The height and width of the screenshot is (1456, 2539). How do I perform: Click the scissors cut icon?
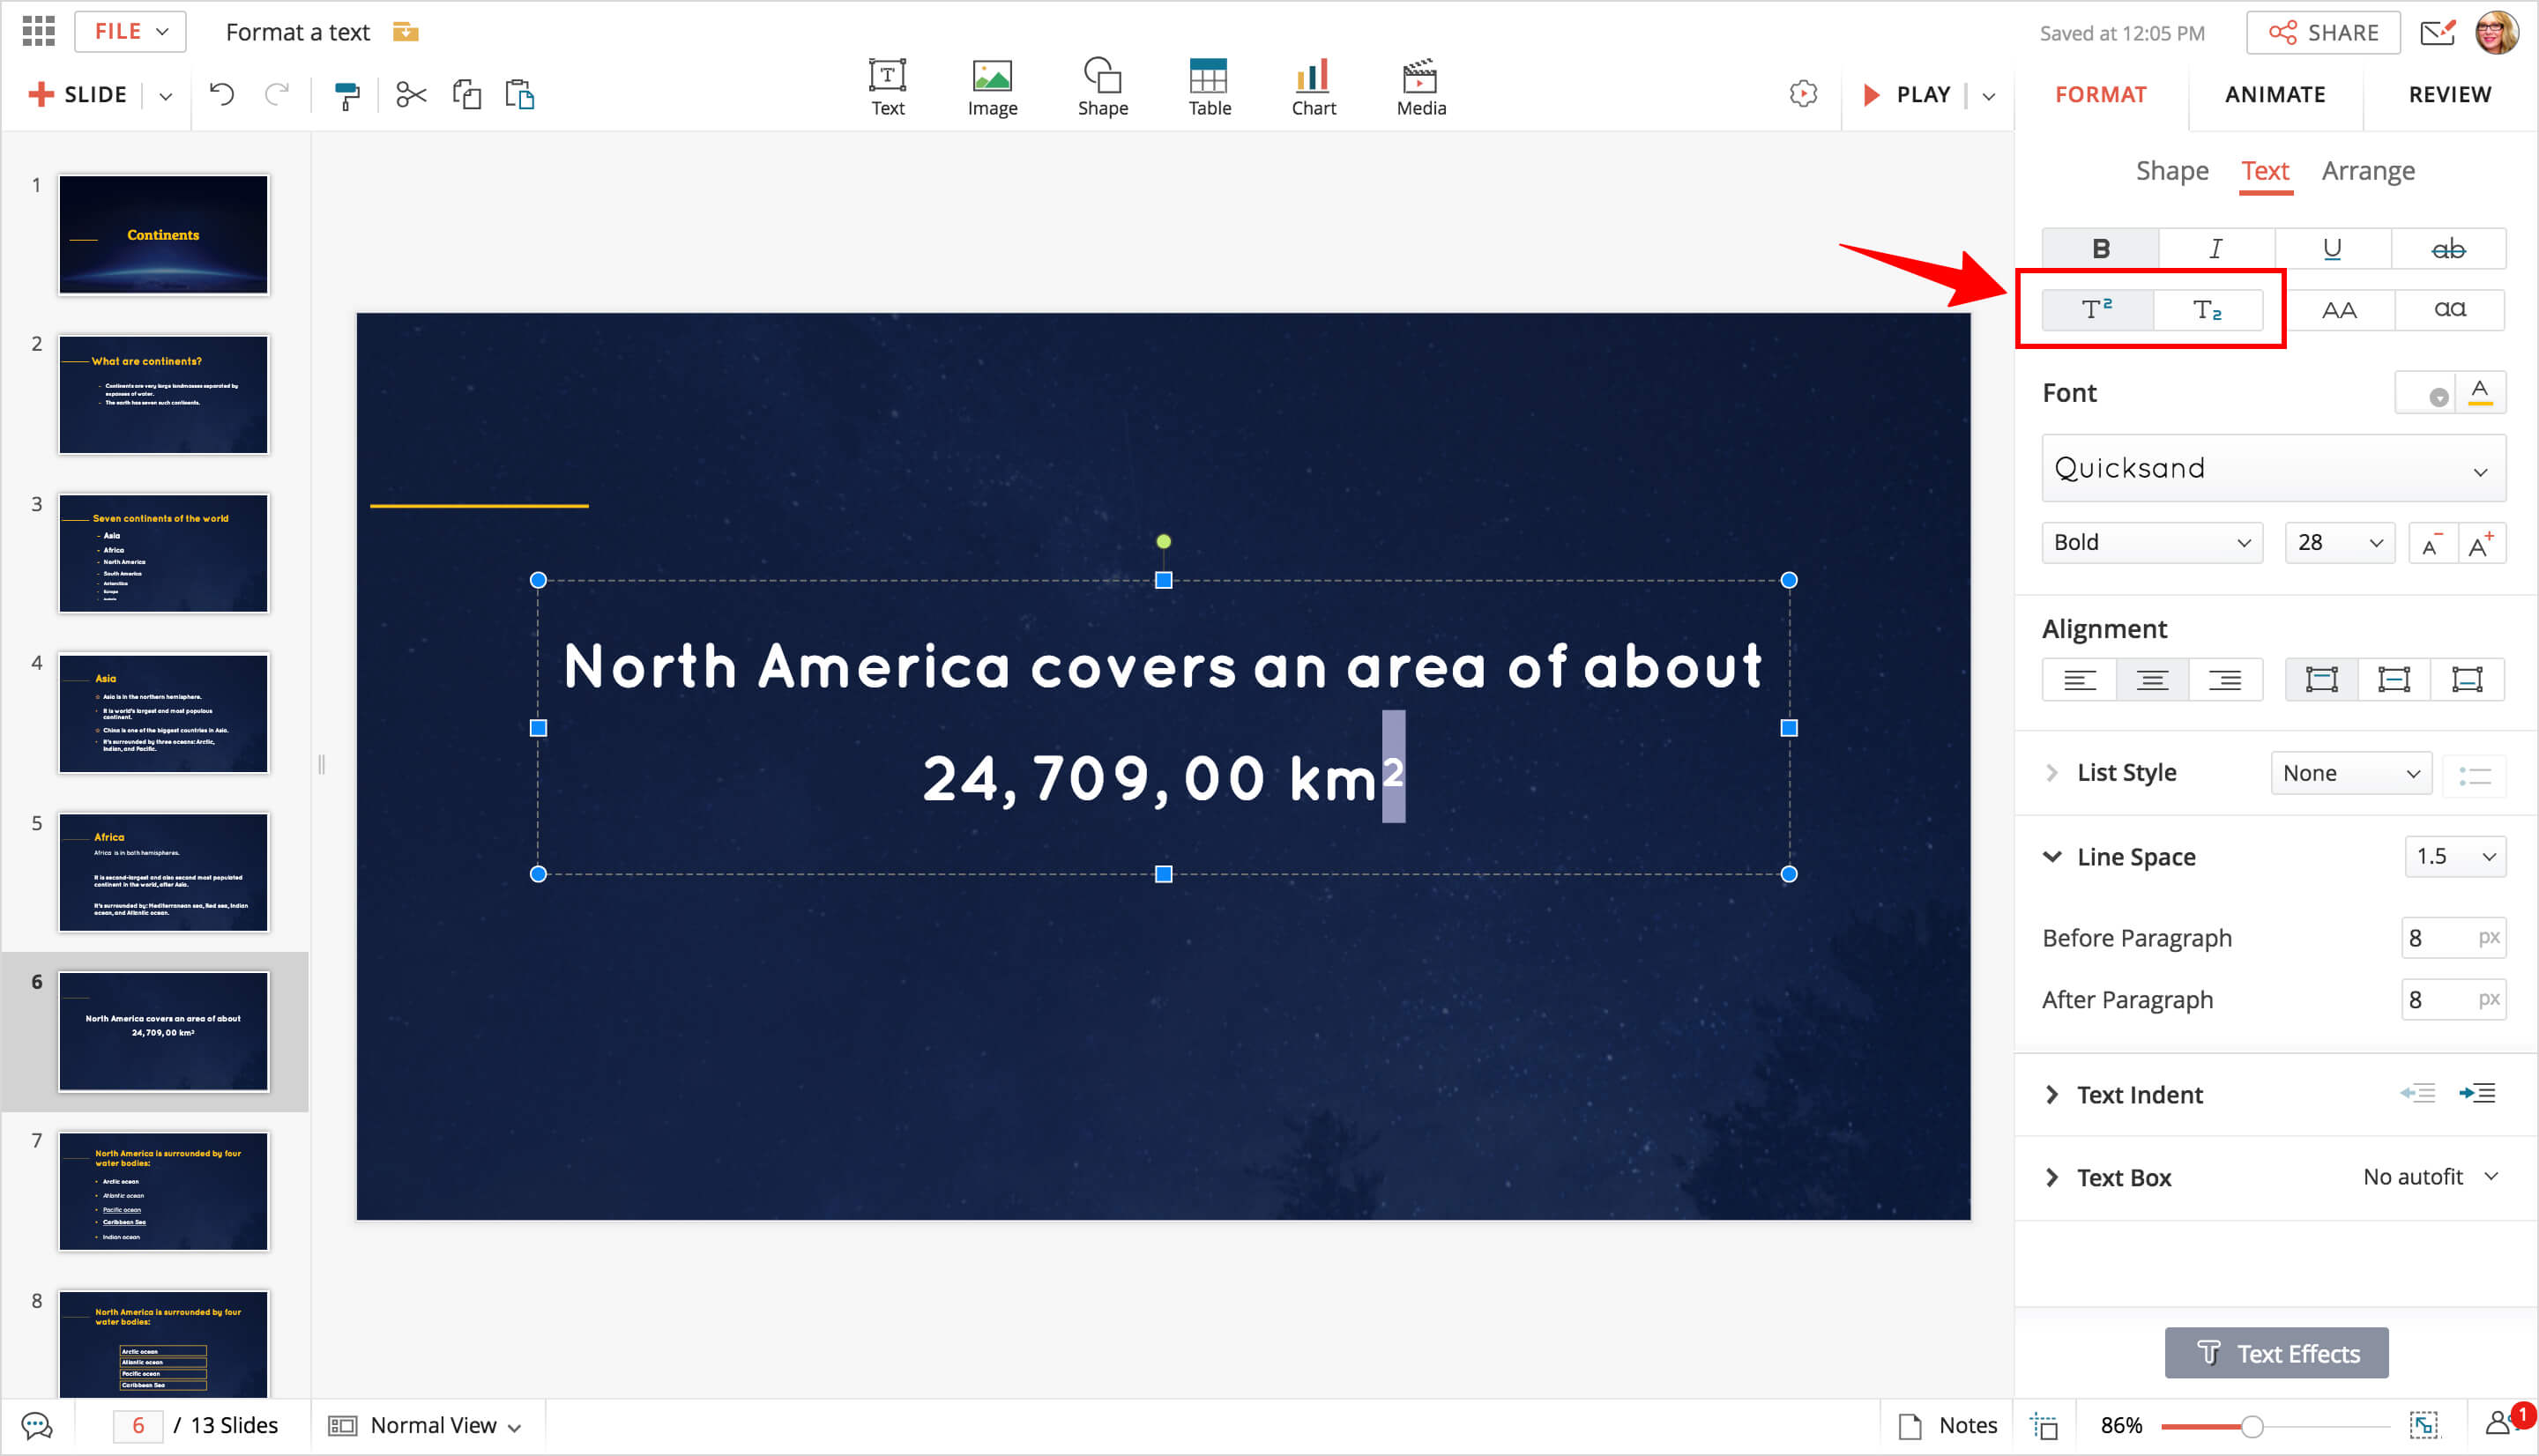tap(411, 95)
